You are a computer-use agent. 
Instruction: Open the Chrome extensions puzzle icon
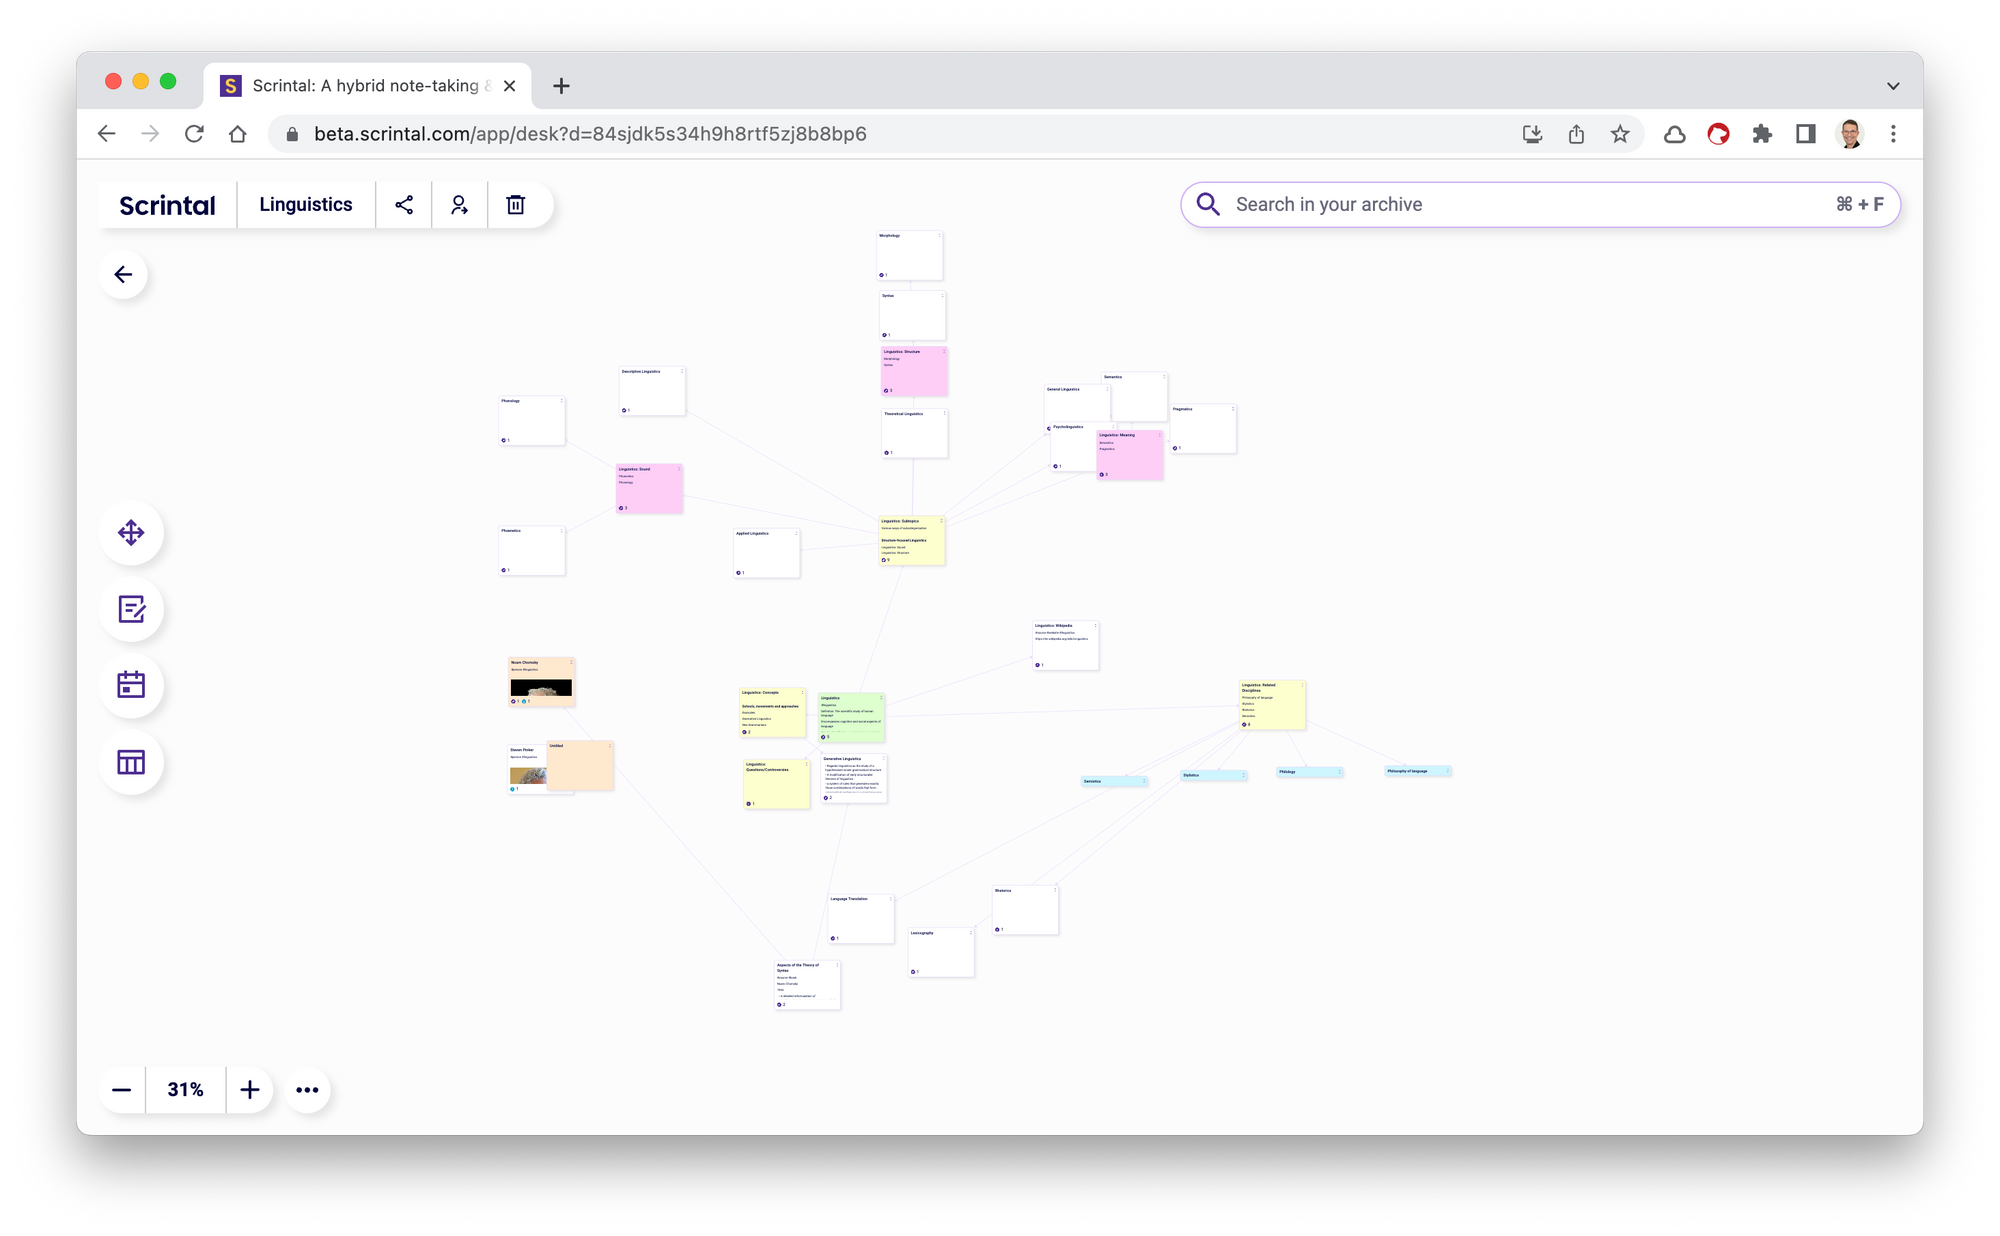[x=1761, y=133]
